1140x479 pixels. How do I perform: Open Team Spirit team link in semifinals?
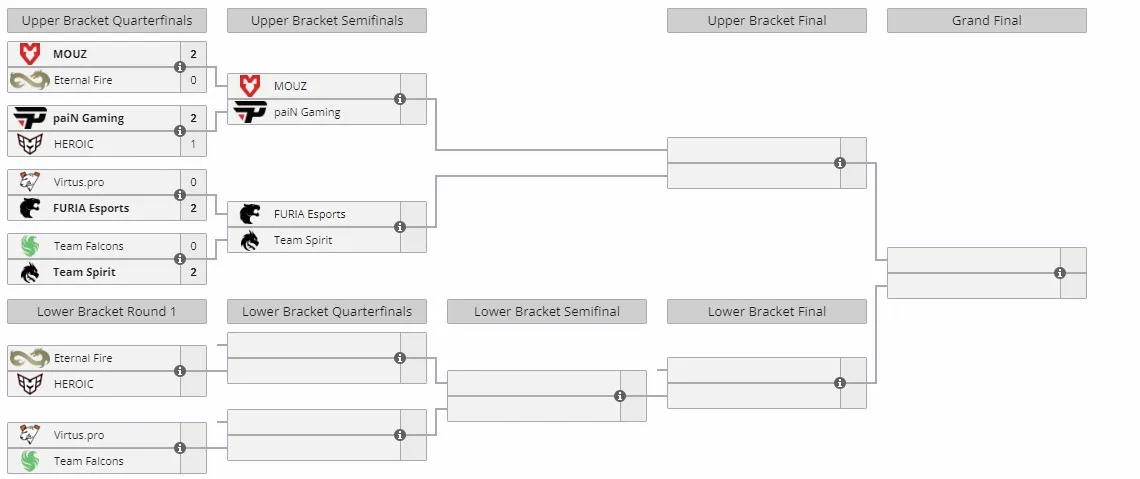[x=302, y=240]
